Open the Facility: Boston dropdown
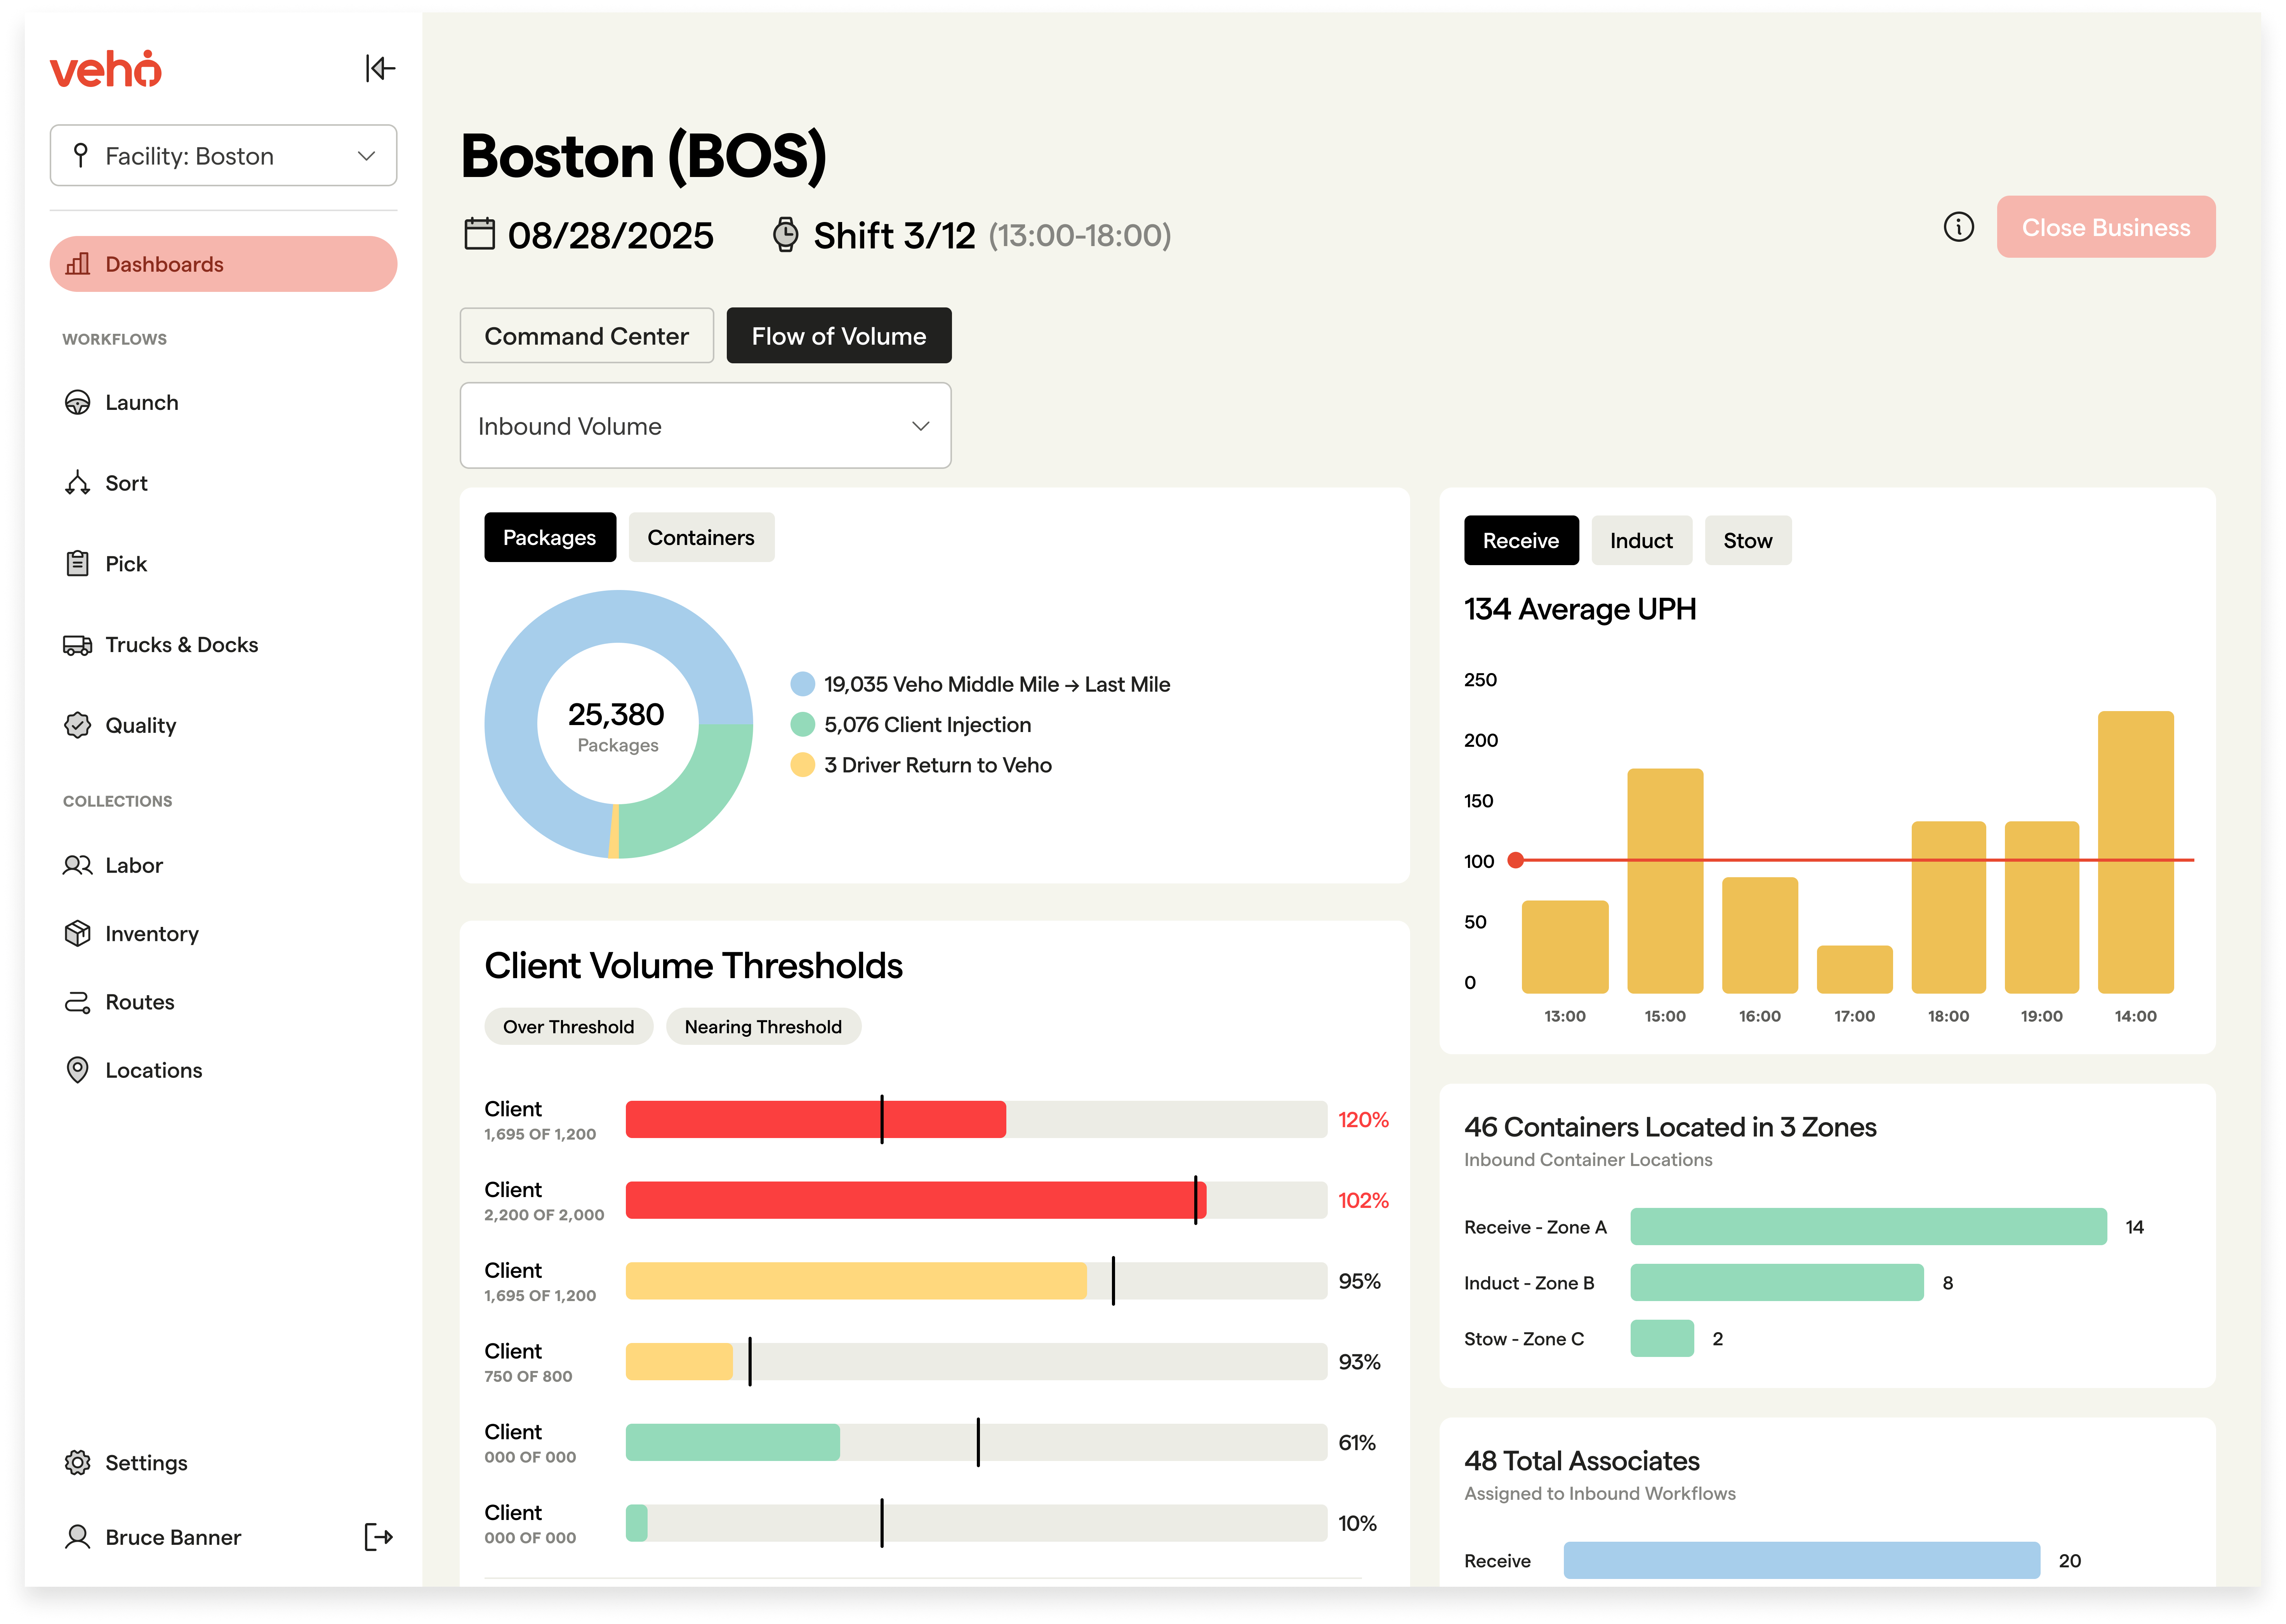This screenshot has height=1624, width=2286. (223, 155)
